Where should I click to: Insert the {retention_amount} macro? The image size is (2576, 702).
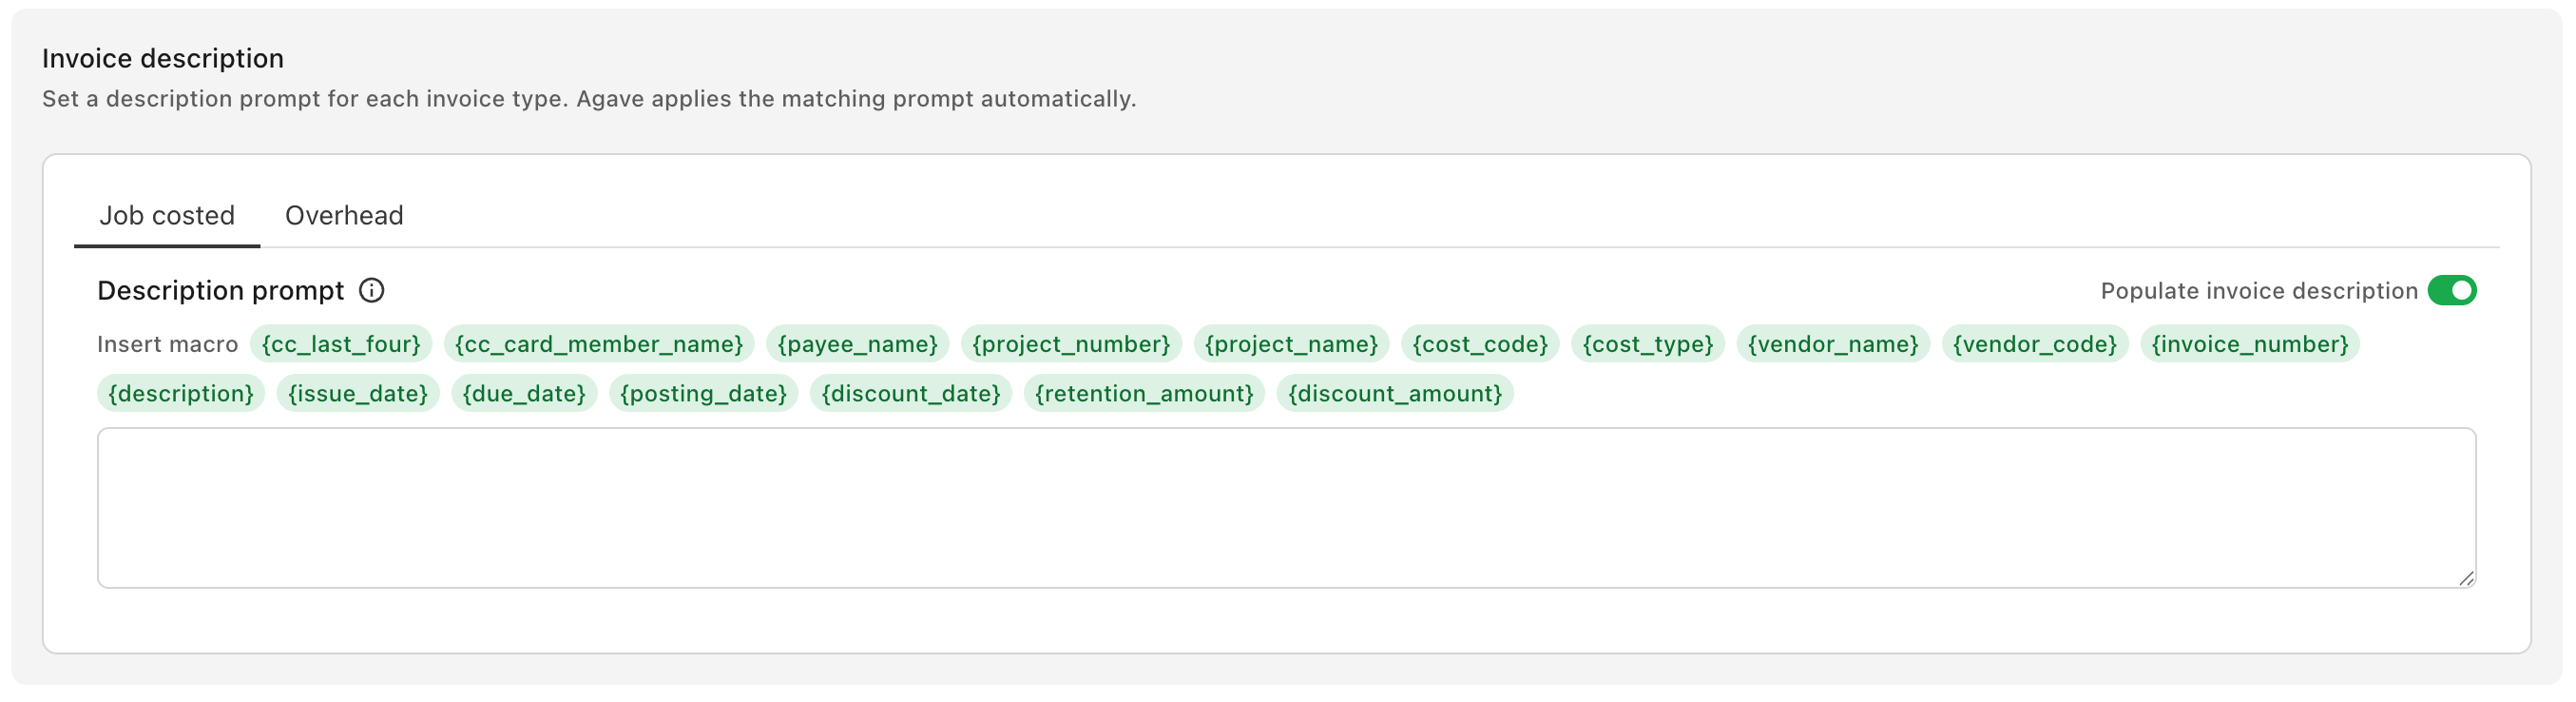pos(1144,394)
